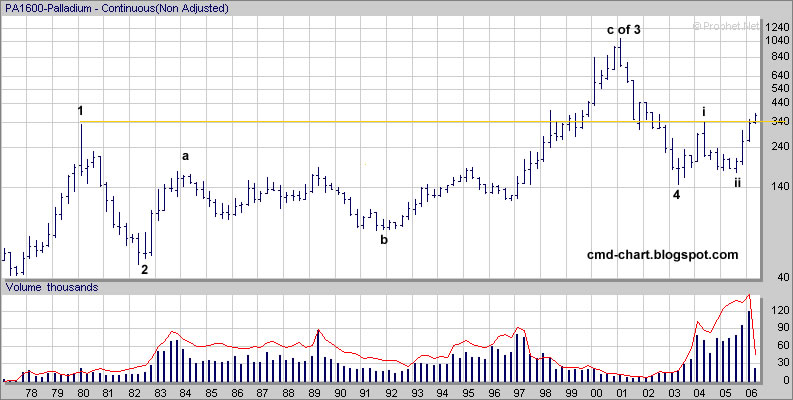793x400 pixels.
Task: Click wave label '2' at 1982 low
Action: 144,270
